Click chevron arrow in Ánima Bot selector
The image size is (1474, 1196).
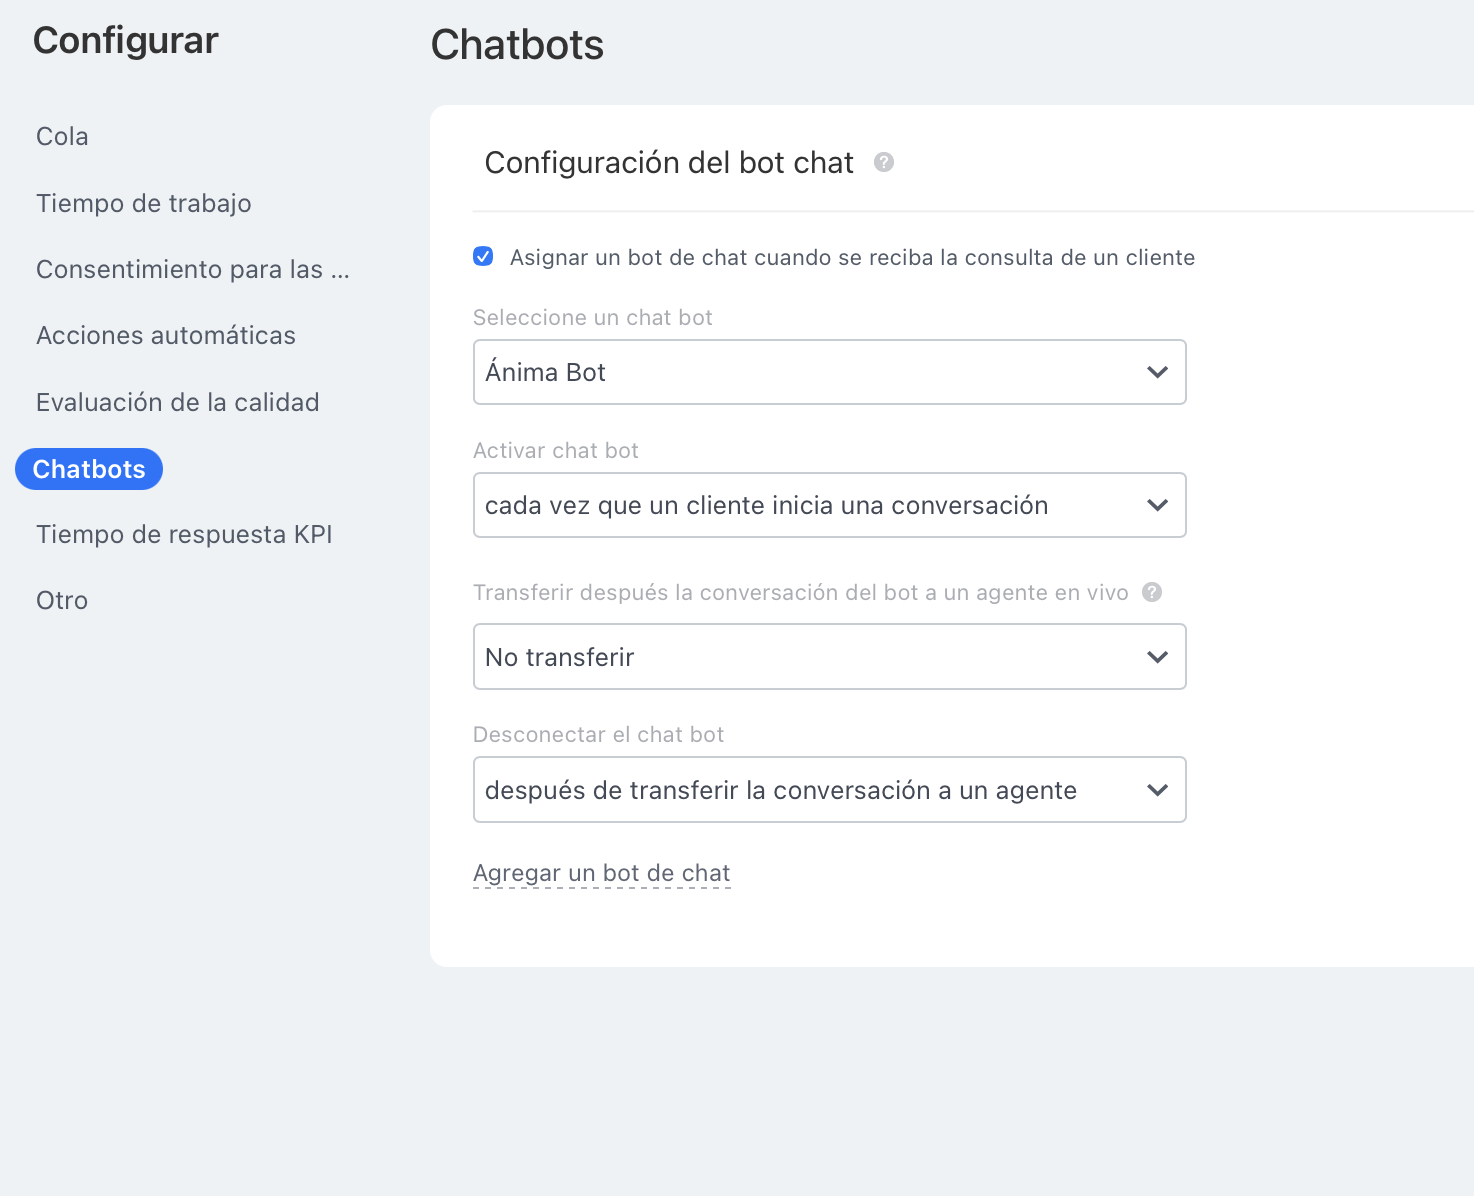click(x=1157, y=372)
